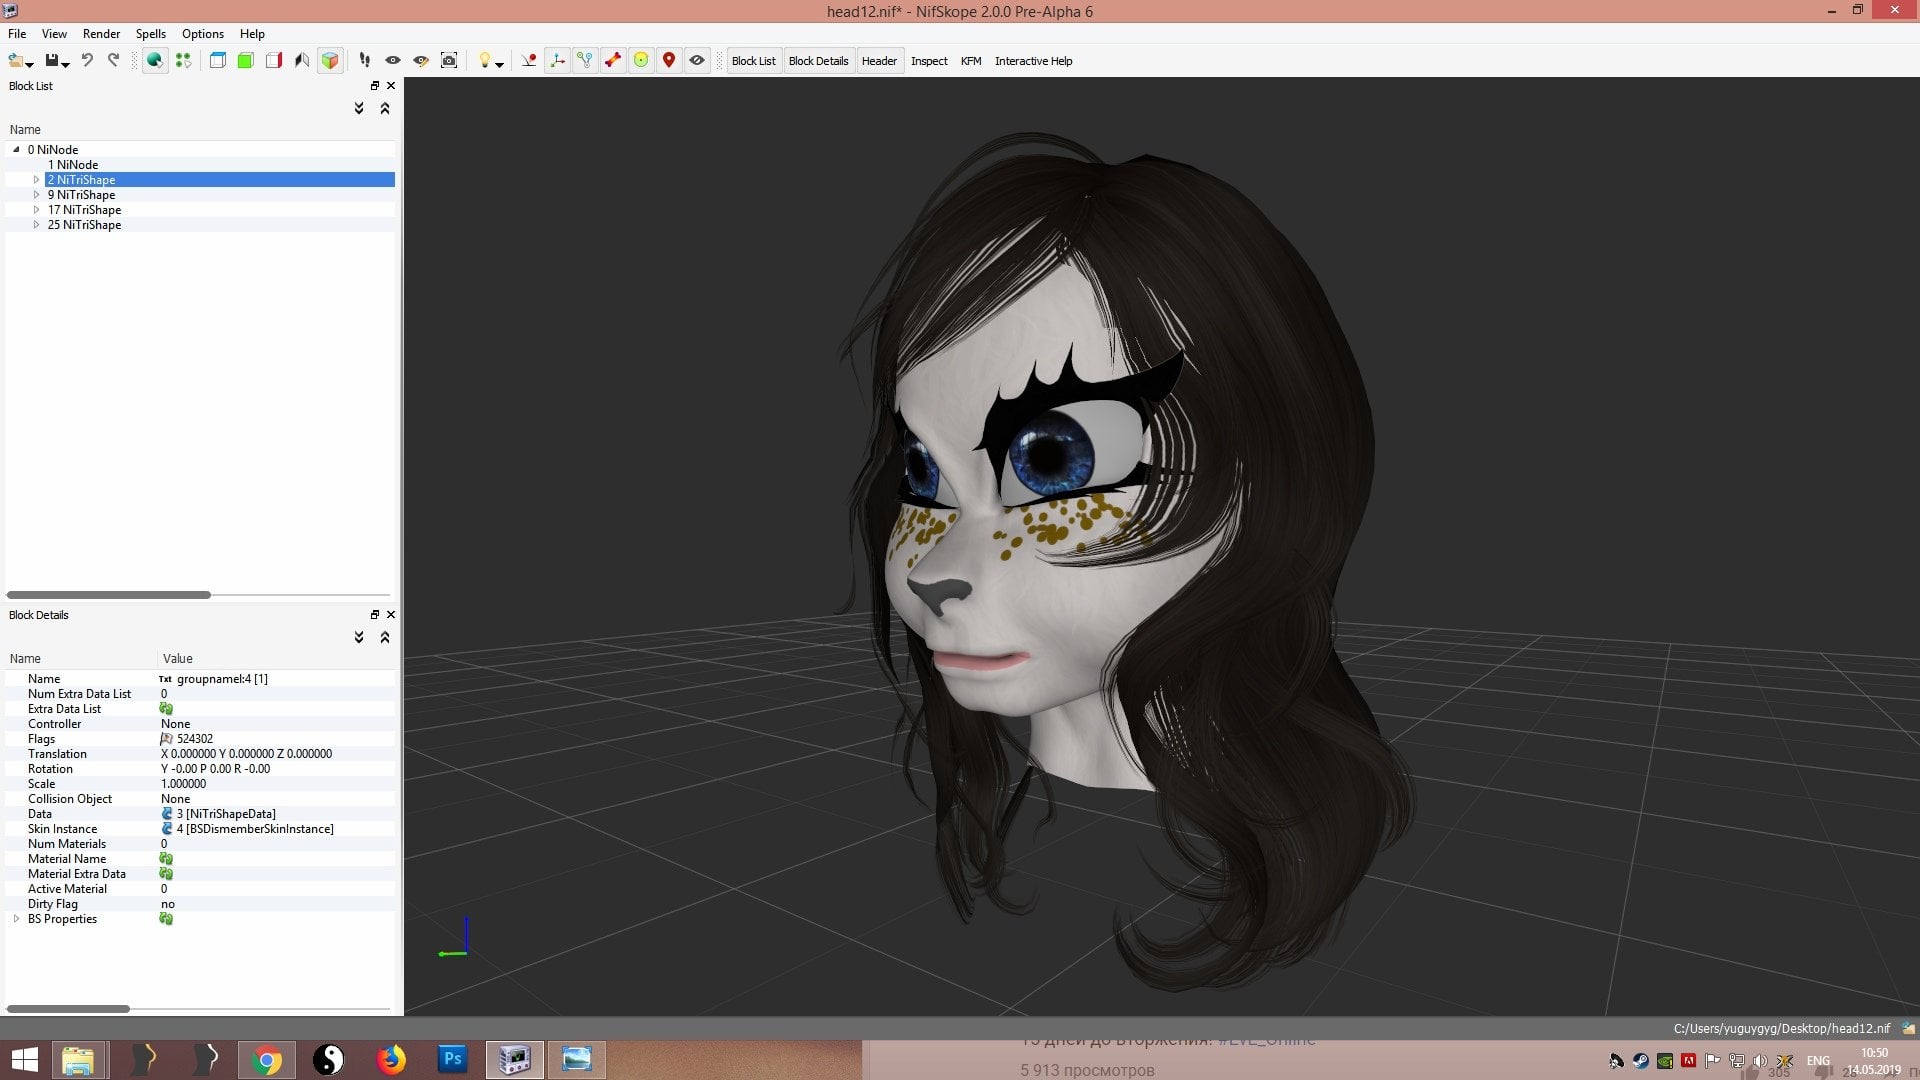The height and width of the screenshot is (1080, 1920).
Task: Toggle the axes display icon
Action: pos(557,60)
